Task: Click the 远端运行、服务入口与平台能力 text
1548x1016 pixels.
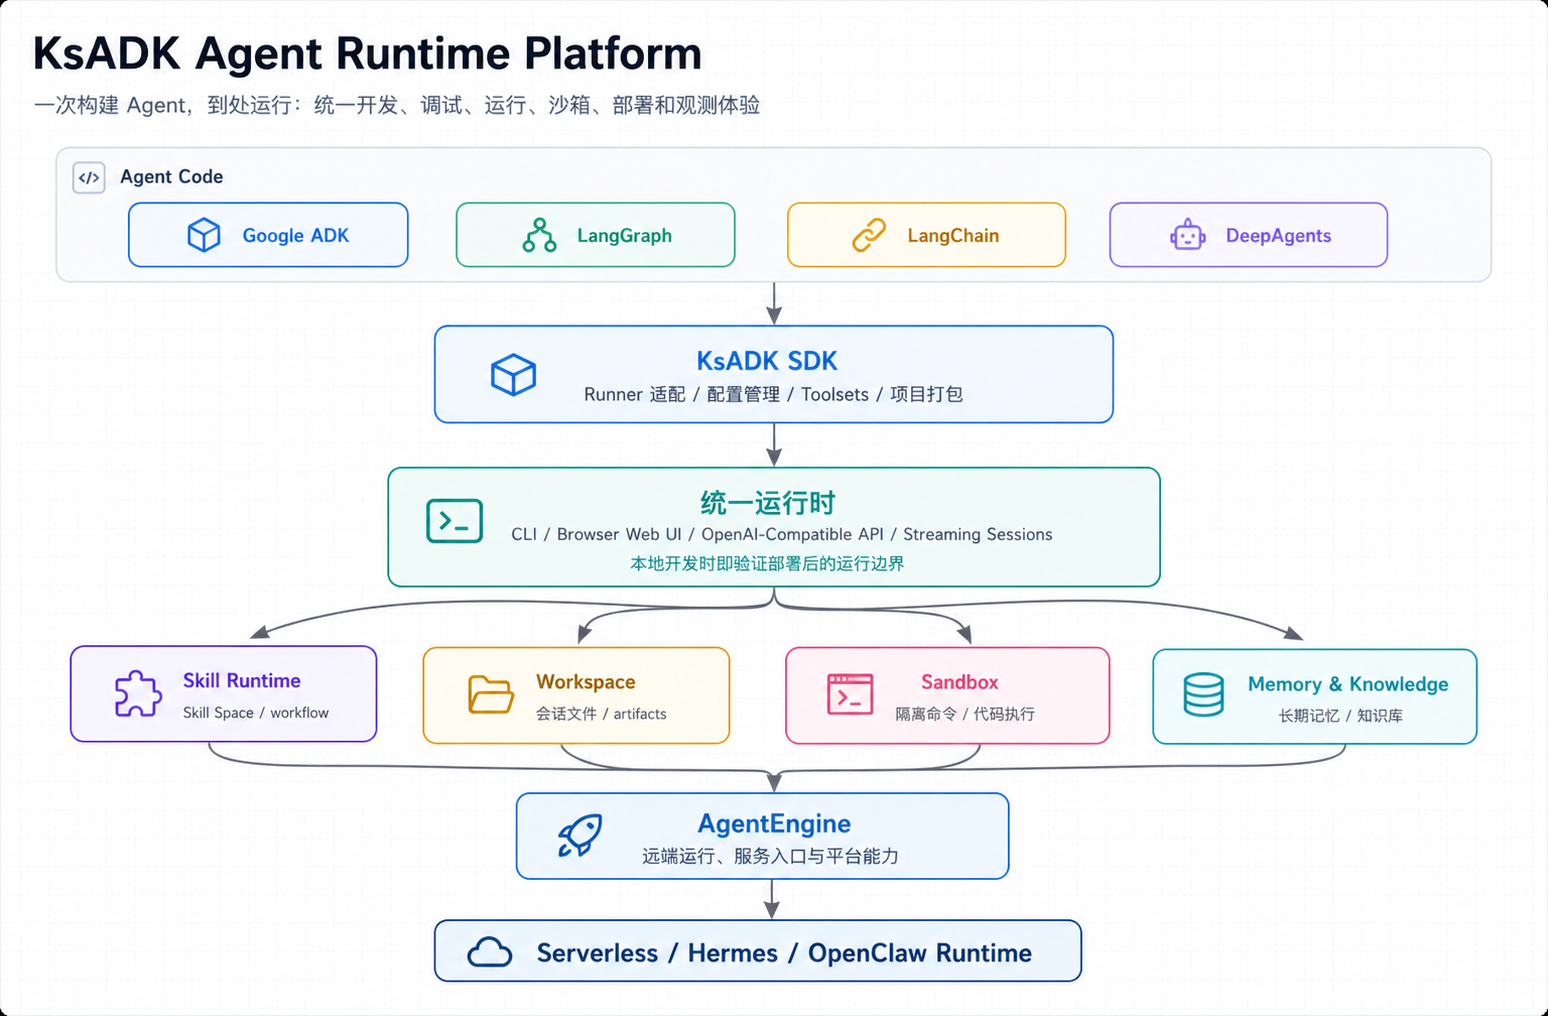Action: click(x=770, y=856)
